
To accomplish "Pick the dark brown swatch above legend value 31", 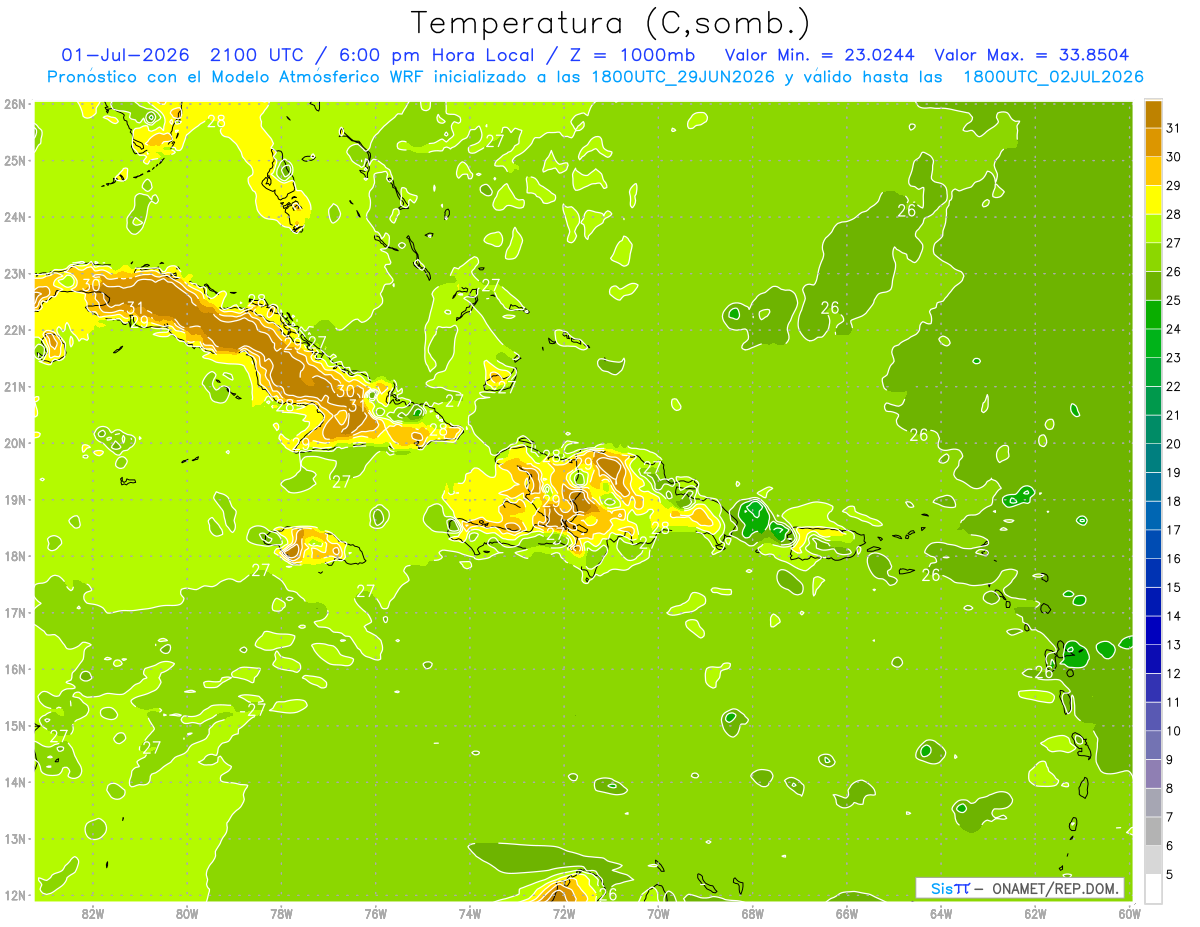I will click(1153, 115).
